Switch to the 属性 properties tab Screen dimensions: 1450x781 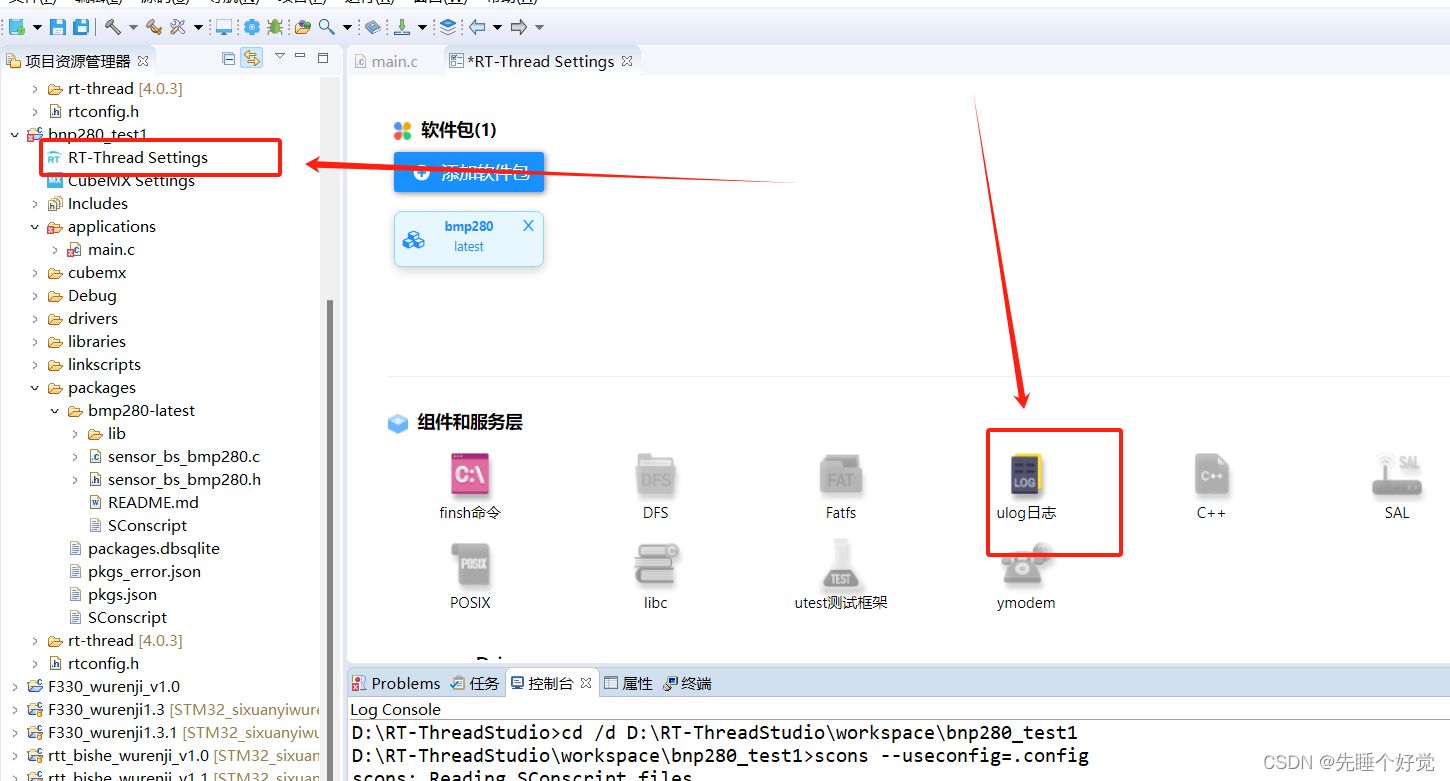pyautogui.click(x=628, y=683)
